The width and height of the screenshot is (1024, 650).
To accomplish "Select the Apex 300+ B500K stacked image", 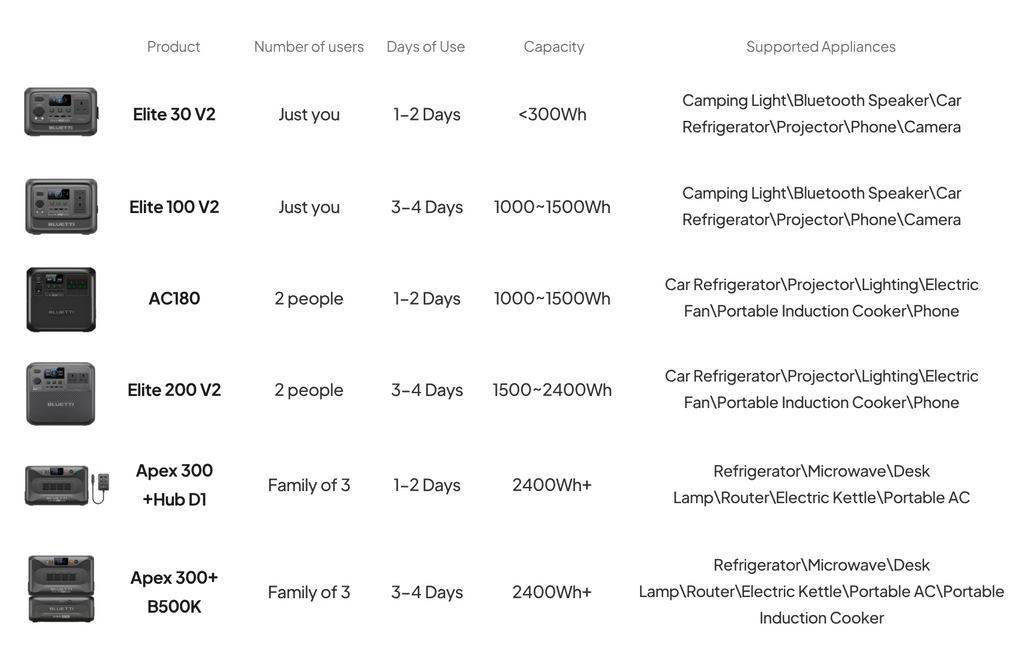I will 61,589.
